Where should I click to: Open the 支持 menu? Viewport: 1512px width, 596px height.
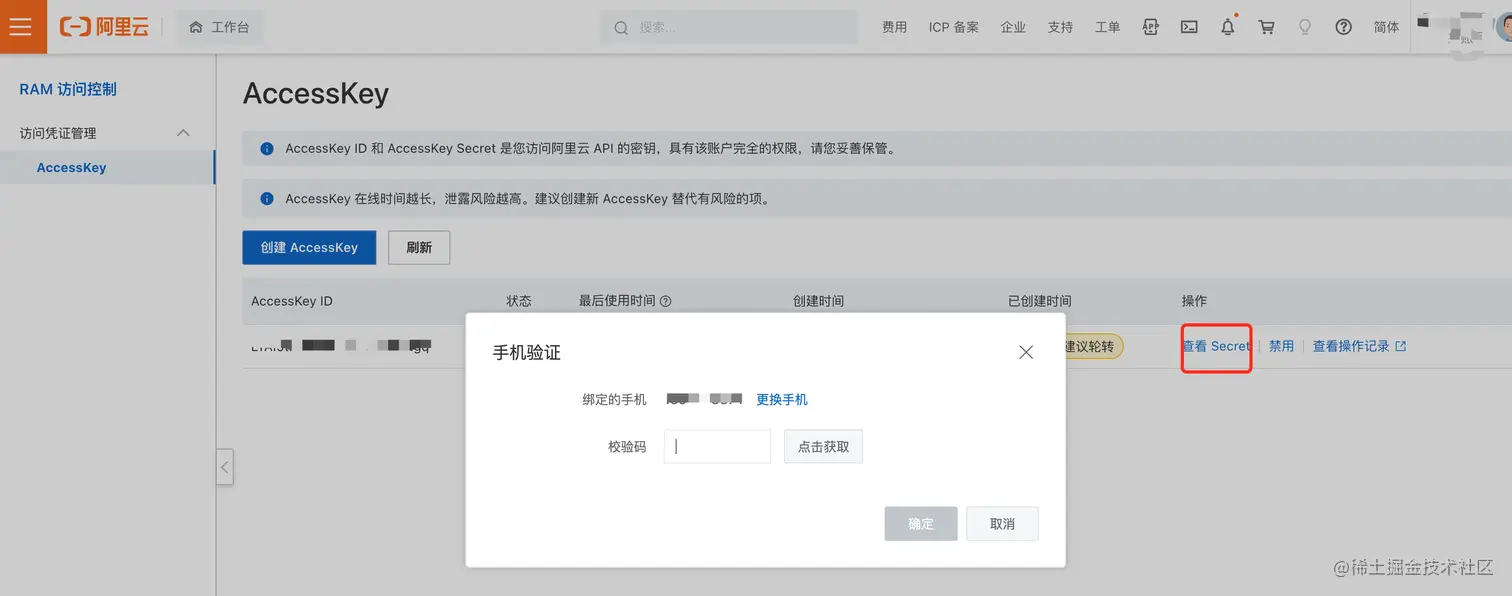point(1060,27)
